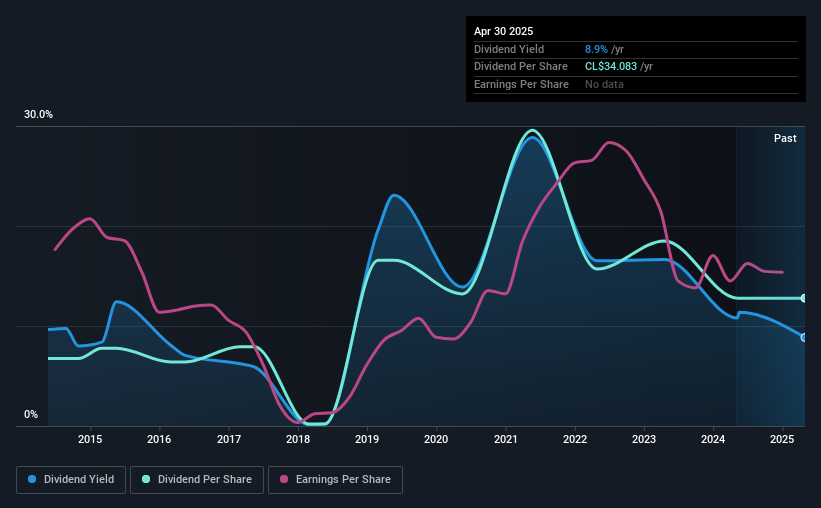Viewport: 821px width, 508px height.
Task: Click the 2016 x-axis label
Action: click(159, 439)
